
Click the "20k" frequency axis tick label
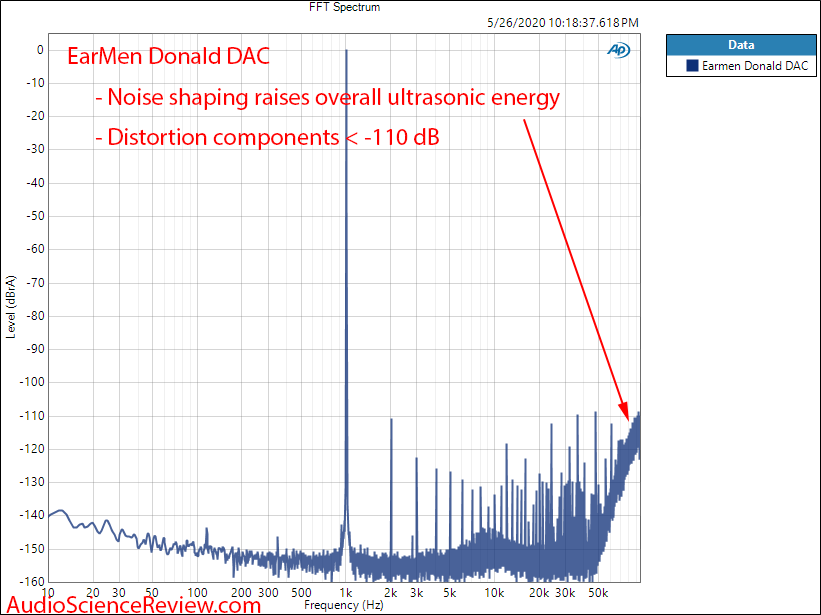(x=539, y=593)
